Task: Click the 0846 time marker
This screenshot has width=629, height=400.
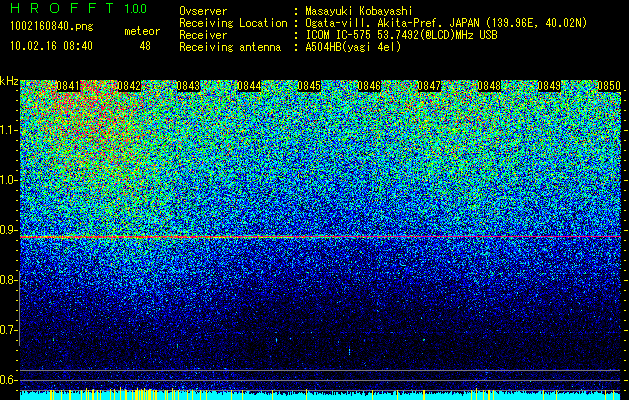Action: [x=369, y=86]
